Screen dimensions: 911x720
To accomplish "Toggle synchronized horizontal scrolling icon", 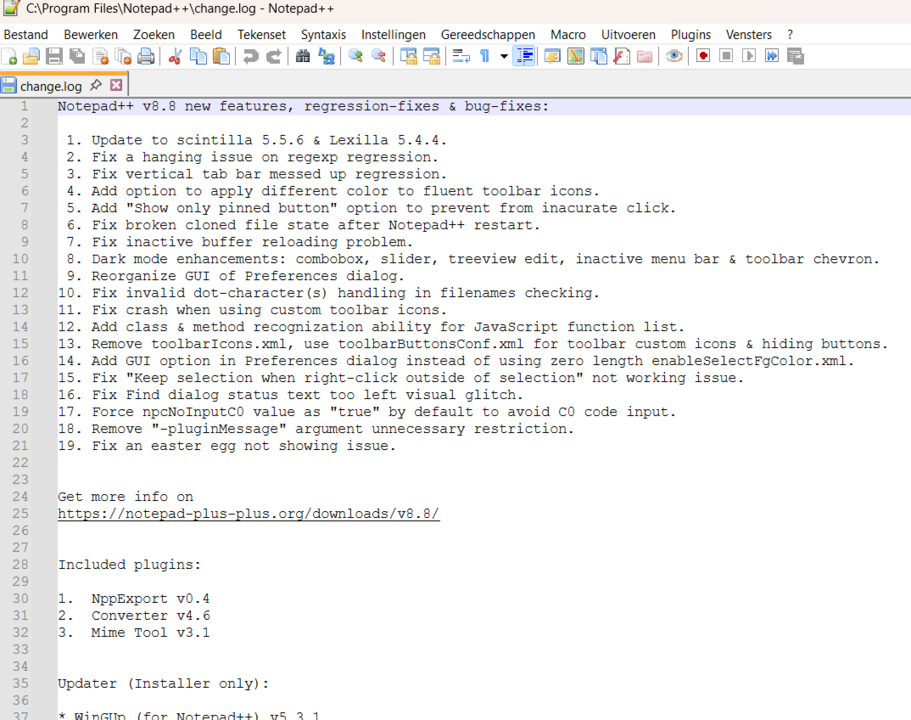I will (x=432, y=56).
